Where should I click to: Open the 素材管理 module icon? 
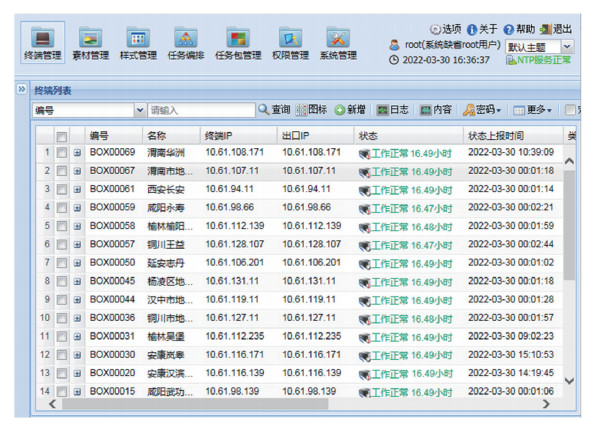tap(90, 42)
